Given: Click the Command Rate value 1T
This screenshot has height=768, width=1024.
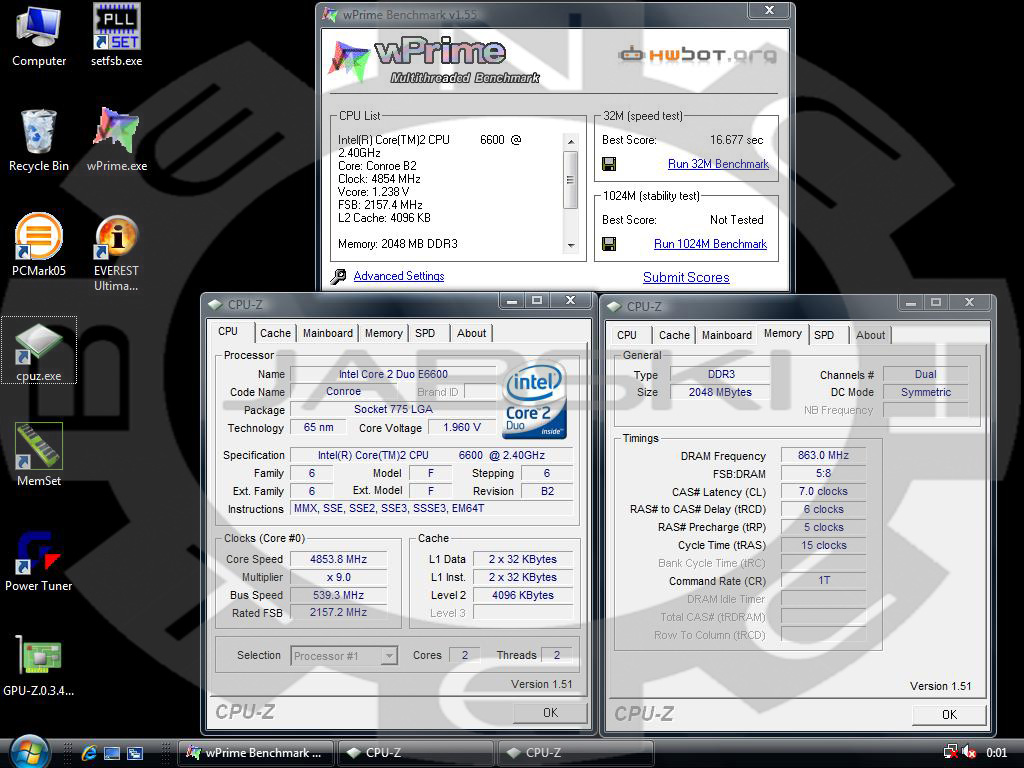Looking at the screenshot, I should pos(823,581).
